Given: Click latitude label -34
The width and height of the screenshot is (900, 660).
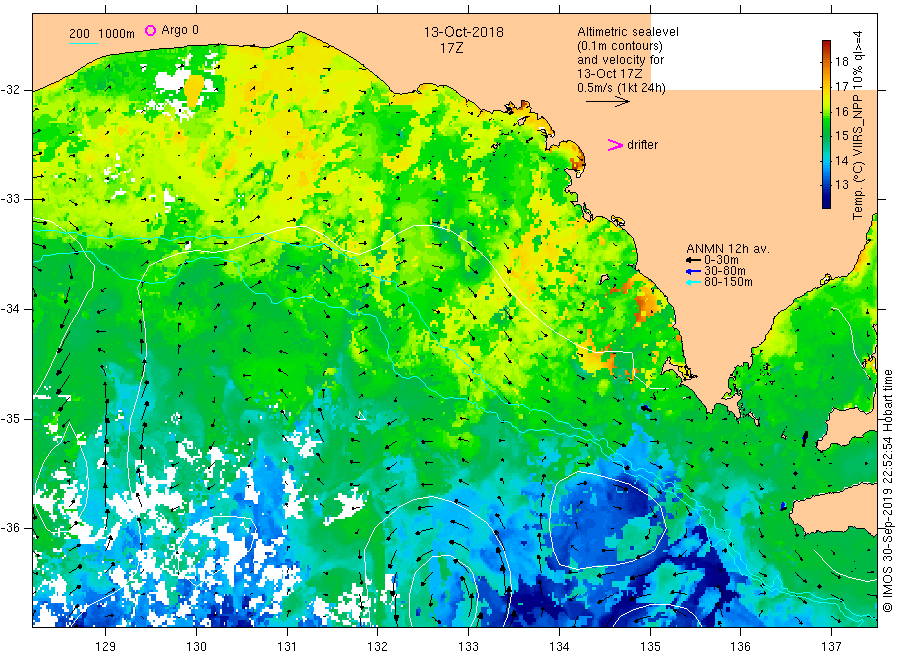Looking at the screenshot, I should [10, 309].
